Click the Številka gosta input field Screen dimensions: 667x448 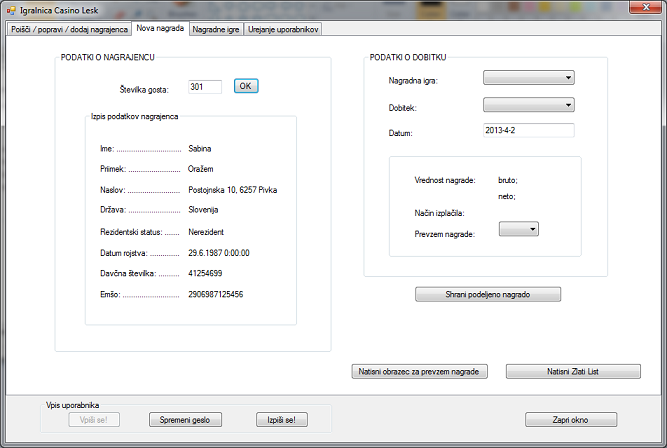(x=204, y=87)
